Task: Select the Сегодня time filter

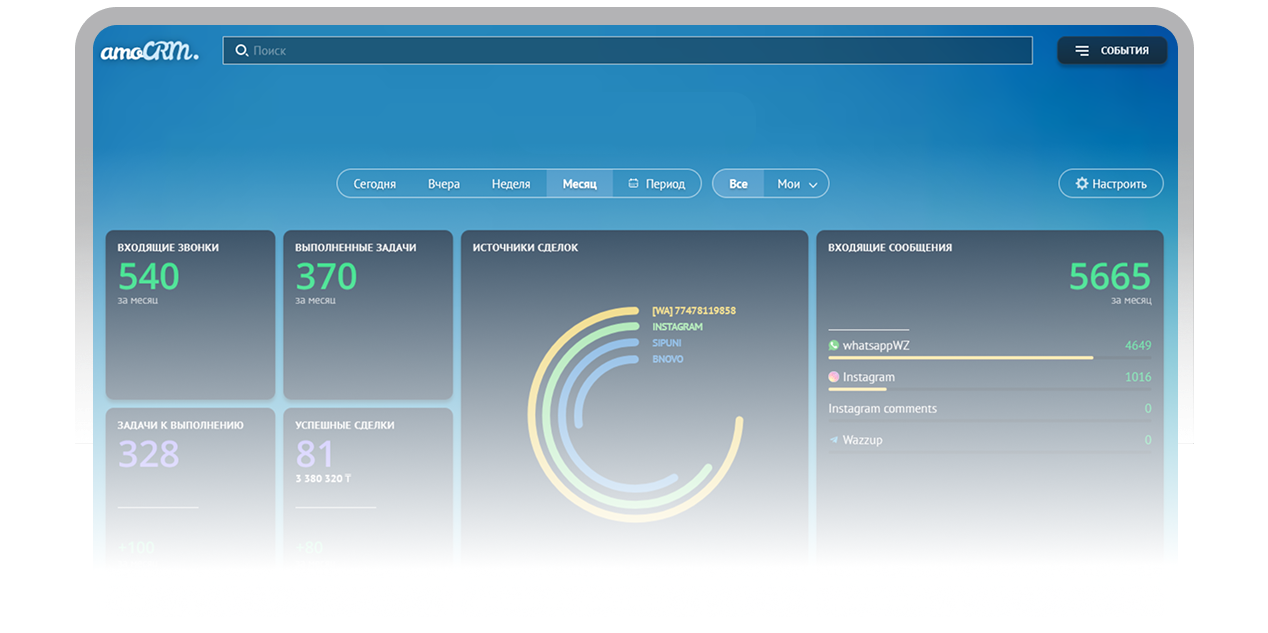Action: point(374,184)
